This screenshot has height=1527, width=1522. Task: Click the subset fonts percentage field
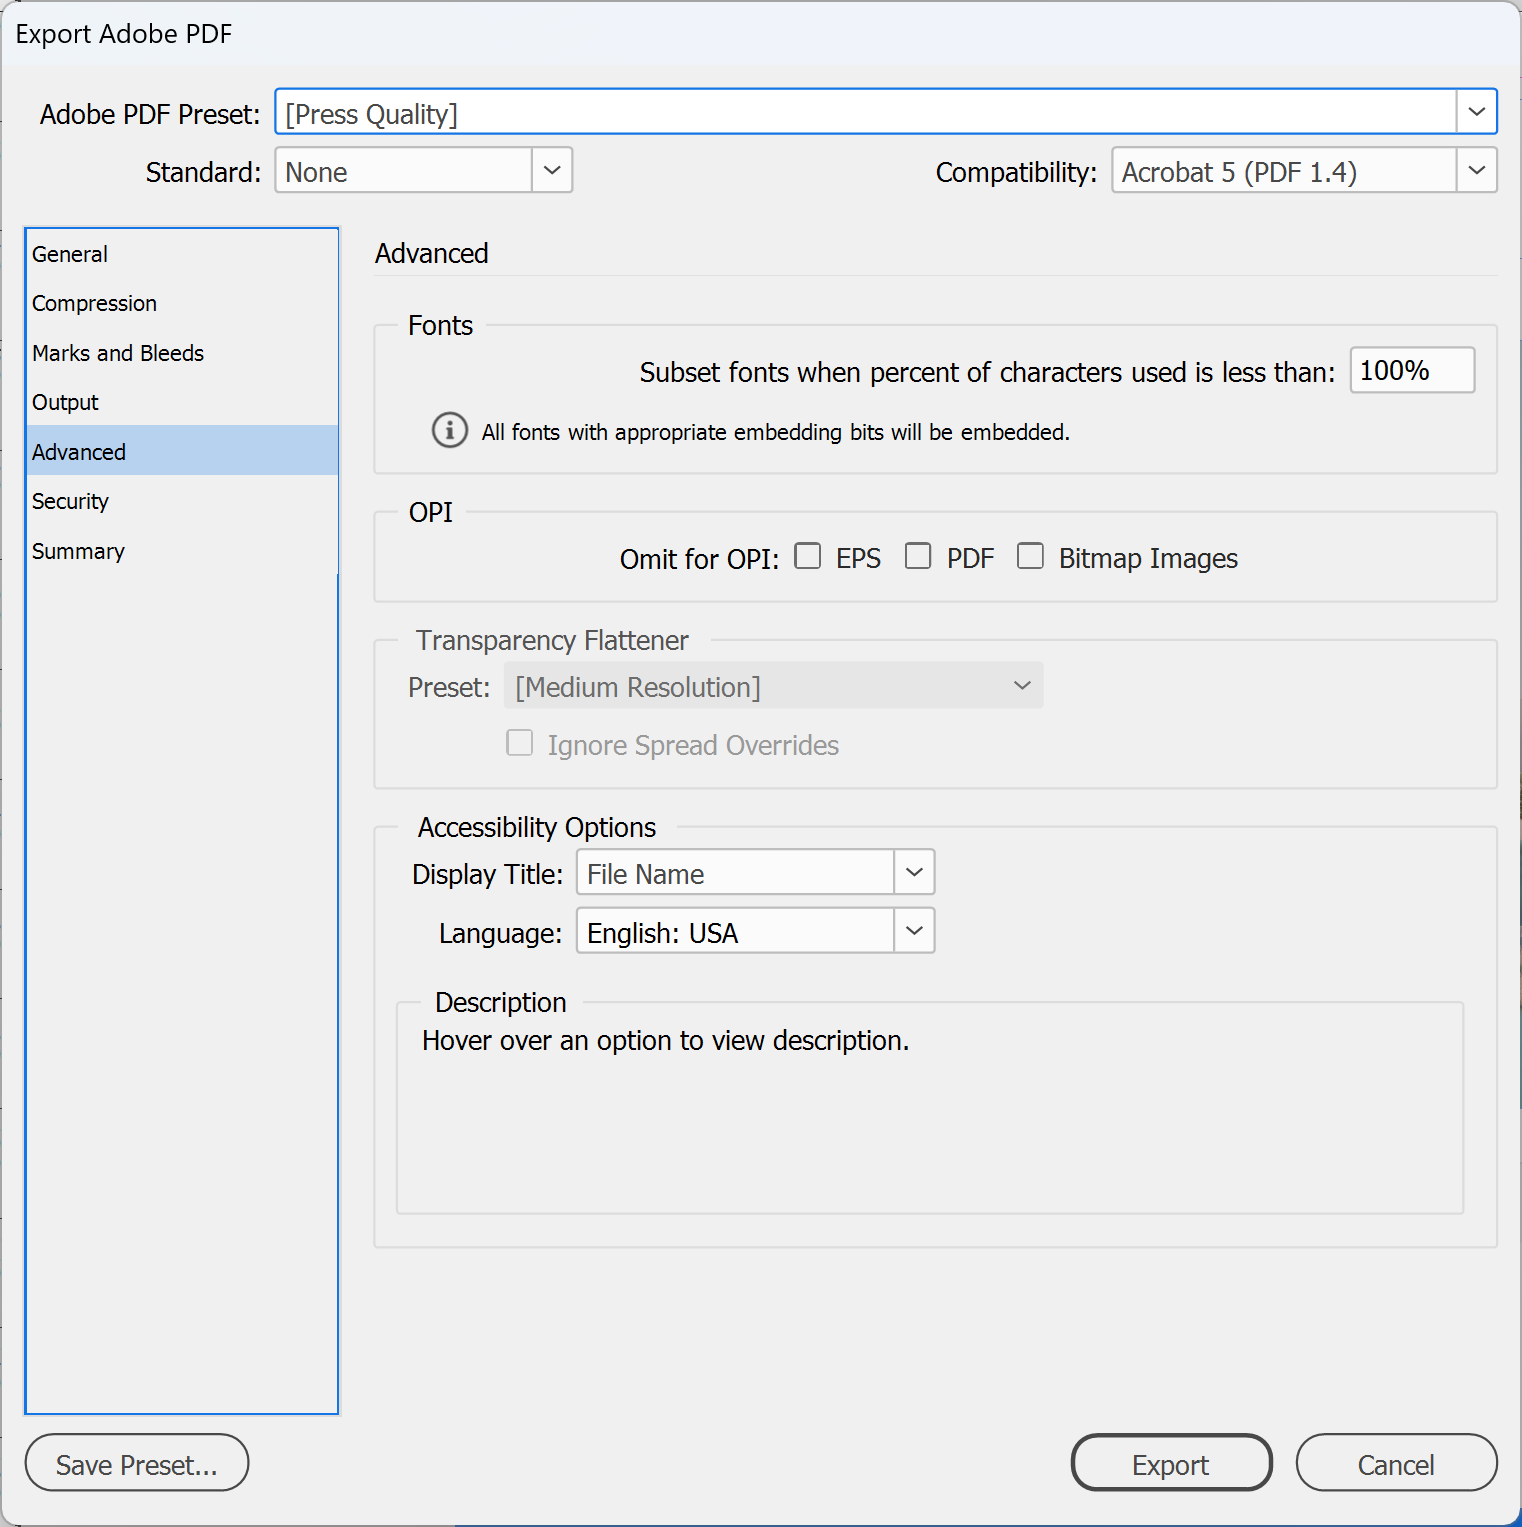[x=1412, y=370]
